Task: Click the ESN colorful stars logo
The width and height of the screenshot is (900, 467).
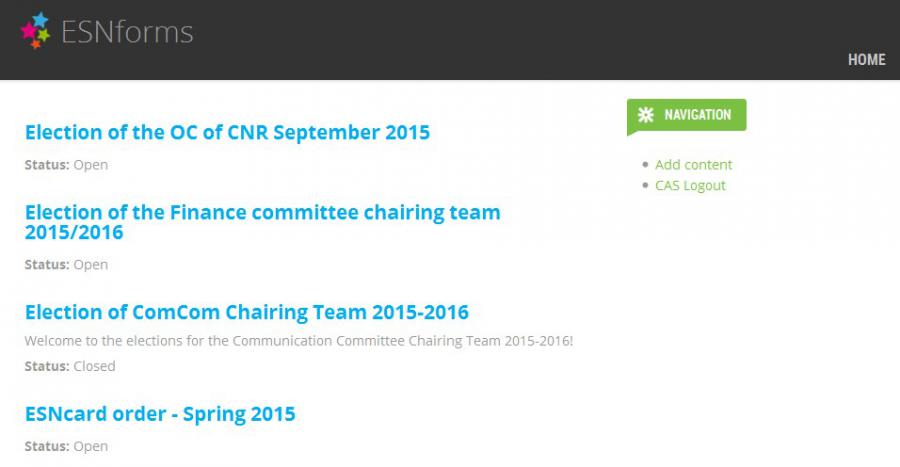Action: (36, 30)
